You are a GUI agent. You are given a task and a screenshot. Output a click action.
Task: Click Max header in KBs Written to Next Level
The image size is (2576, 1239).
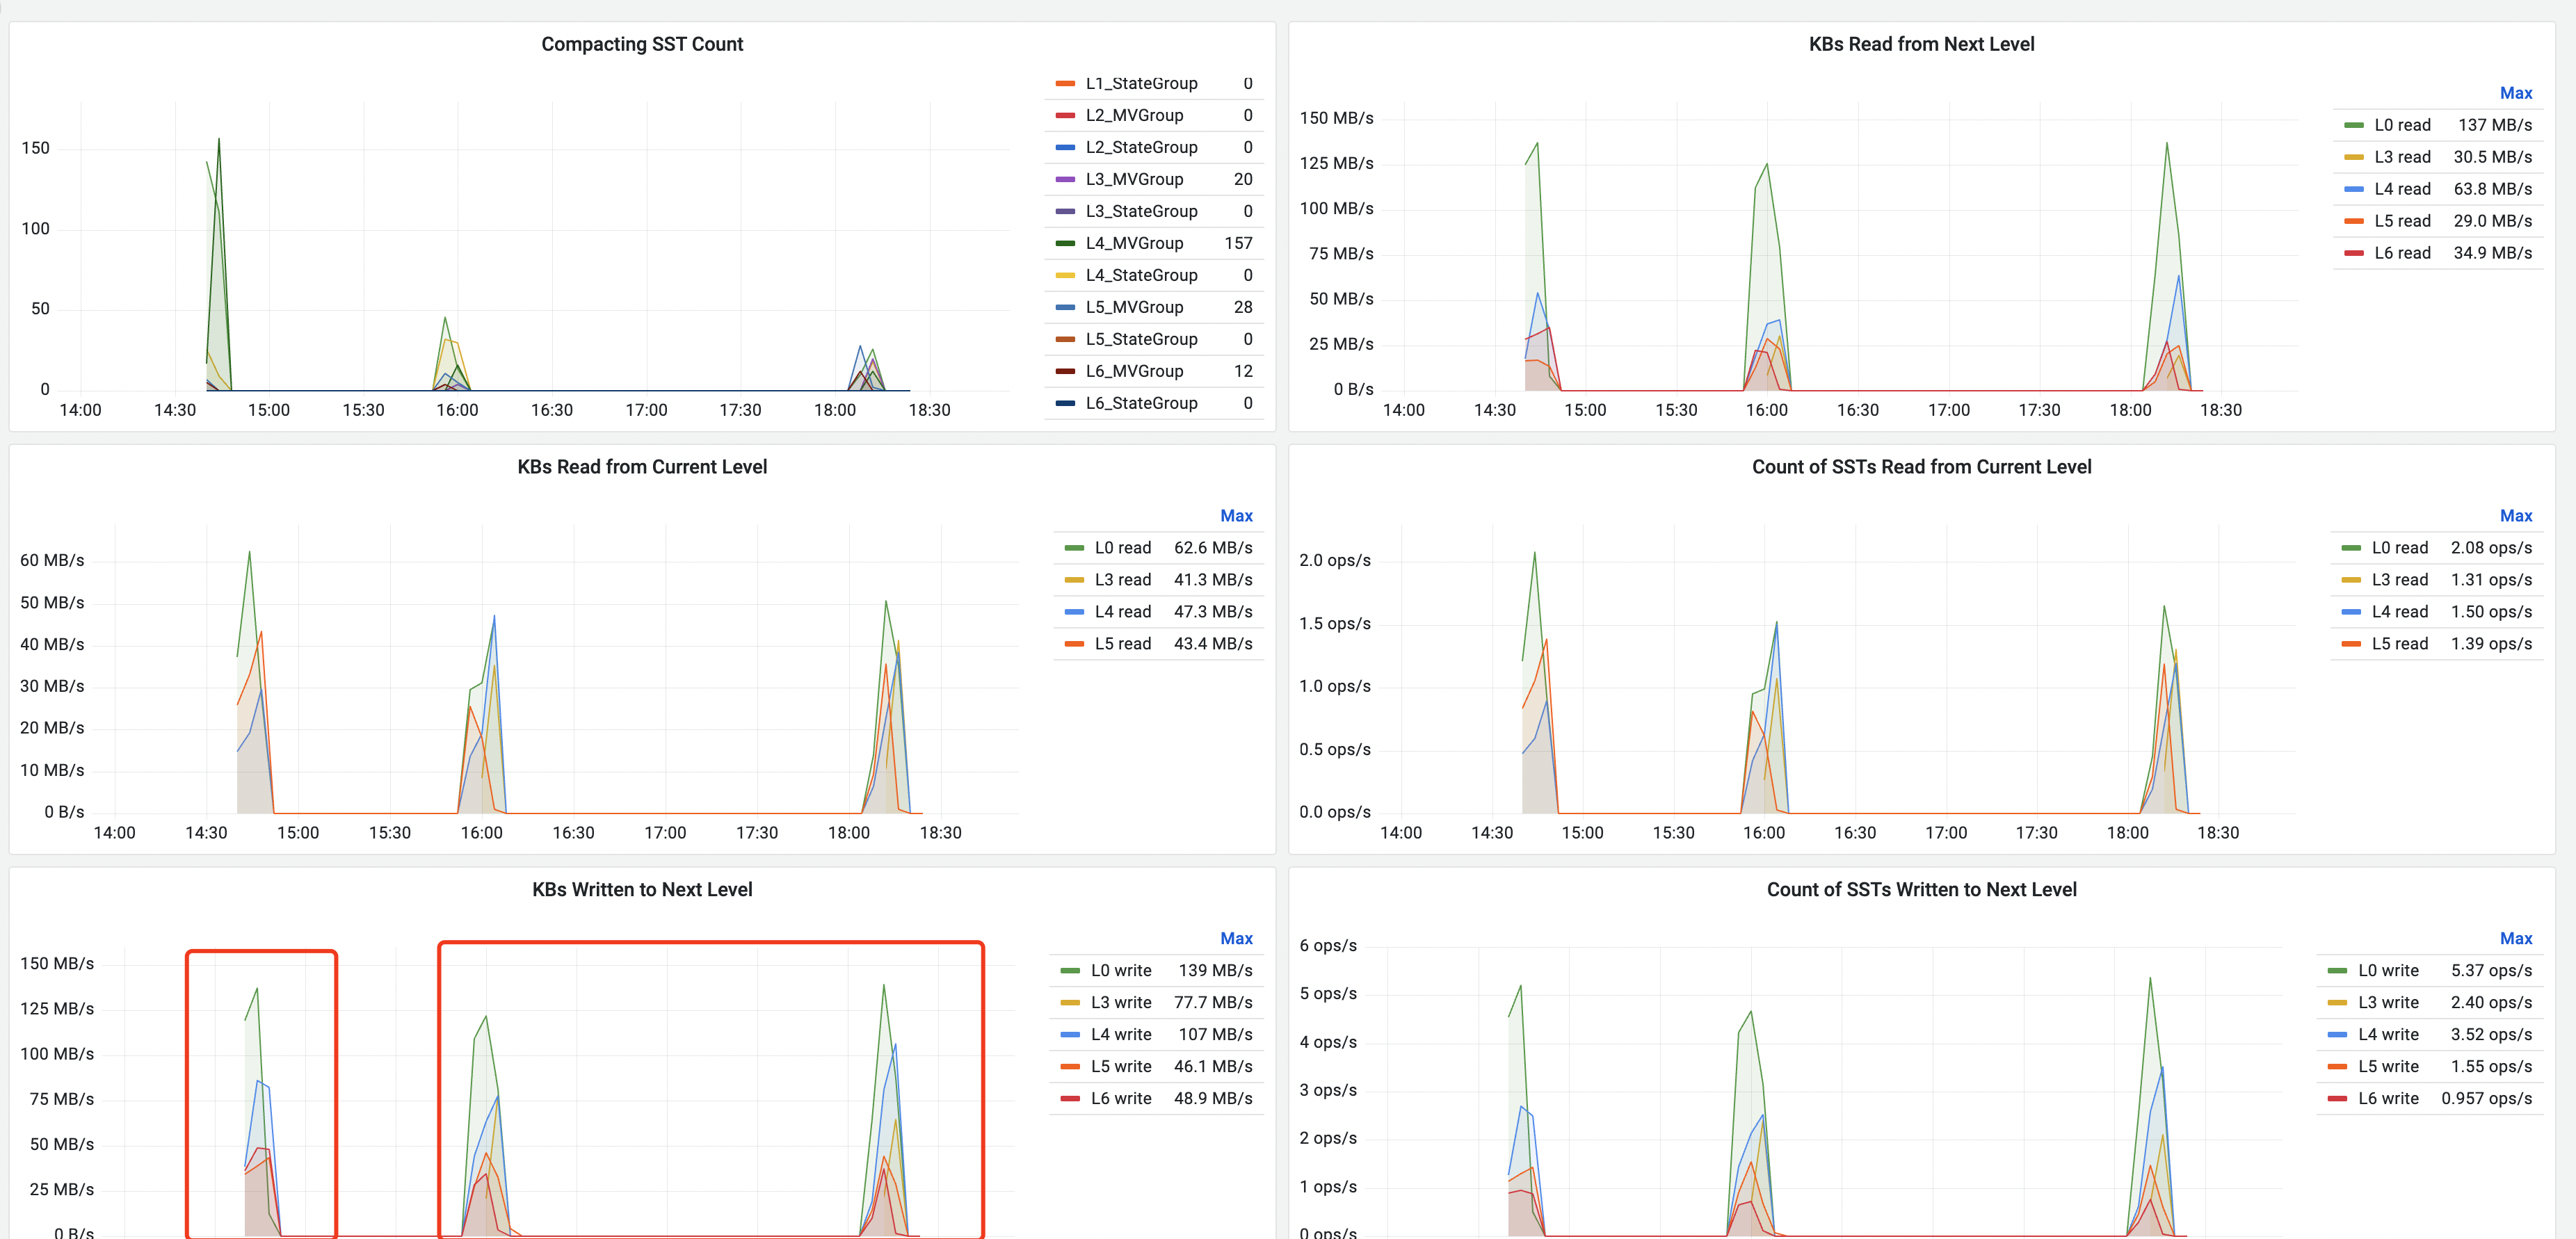click(1236, 938)
